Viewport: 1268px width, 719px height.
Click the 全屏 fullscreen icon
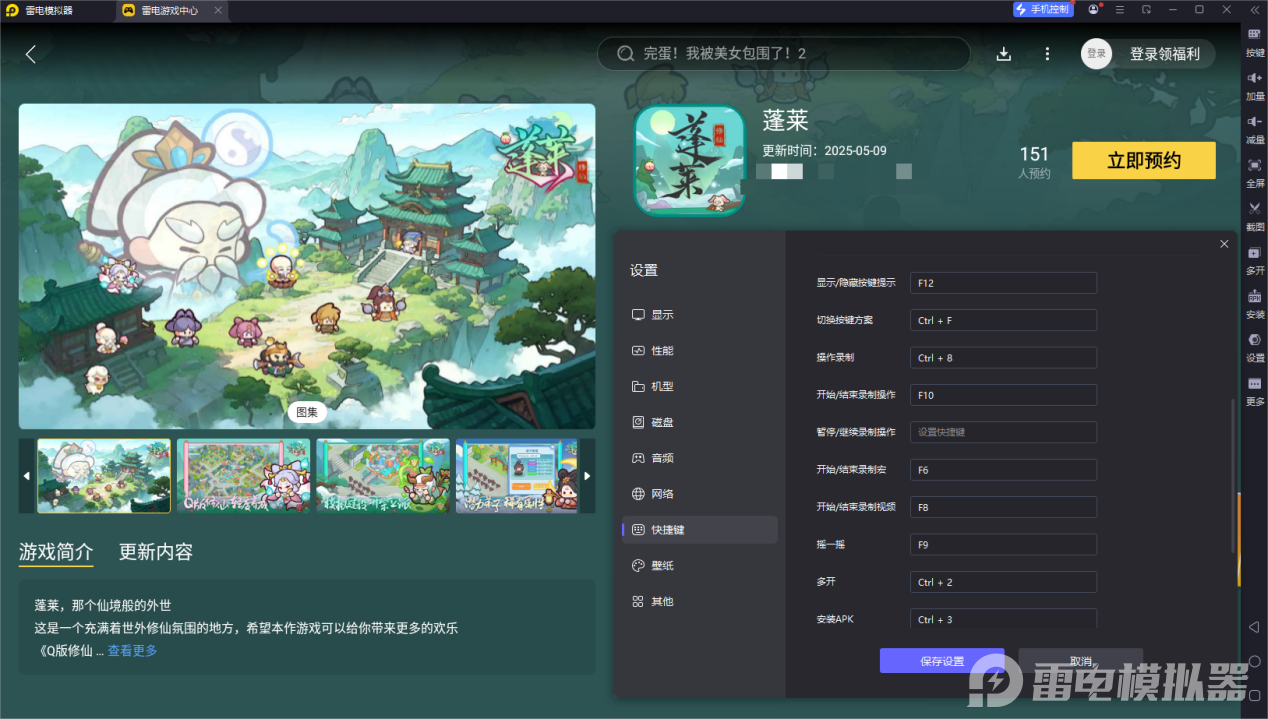click(x=1254, y=169)
